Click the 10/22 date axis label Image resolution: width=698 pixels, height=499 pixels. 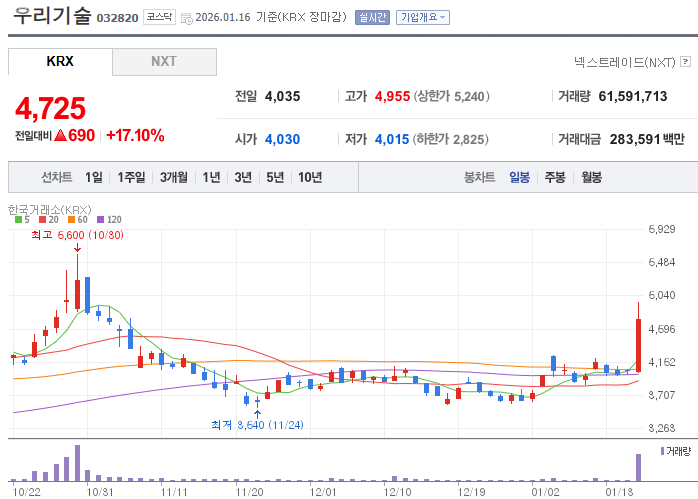[27, 492]
